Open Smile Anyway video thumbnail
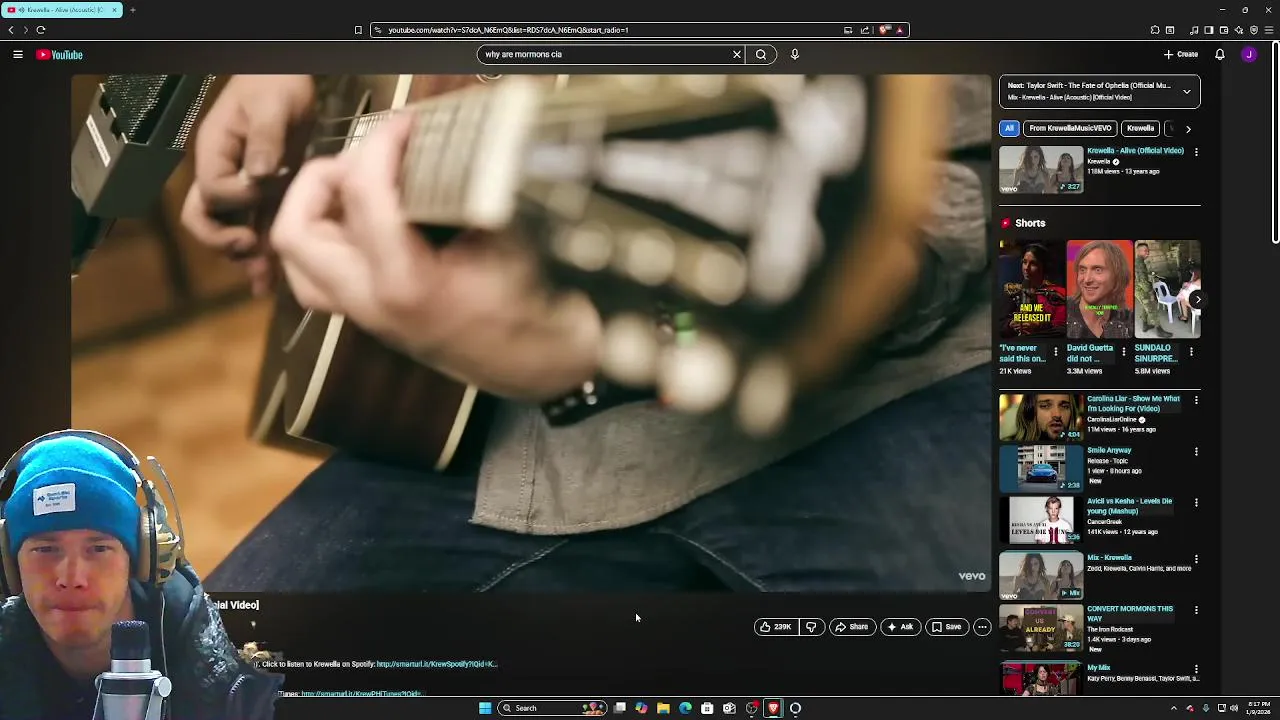 pos(1041,468)
